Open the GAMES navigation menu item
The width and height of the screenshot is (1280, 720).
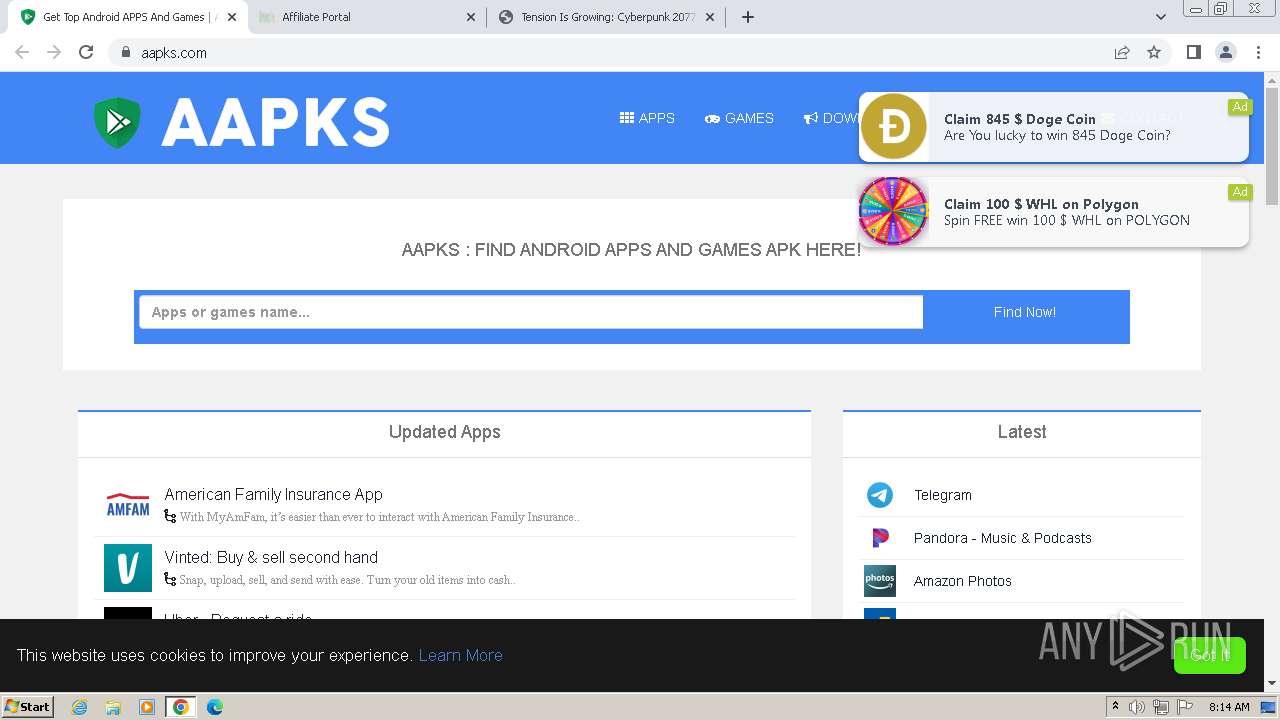click(739, 118)
